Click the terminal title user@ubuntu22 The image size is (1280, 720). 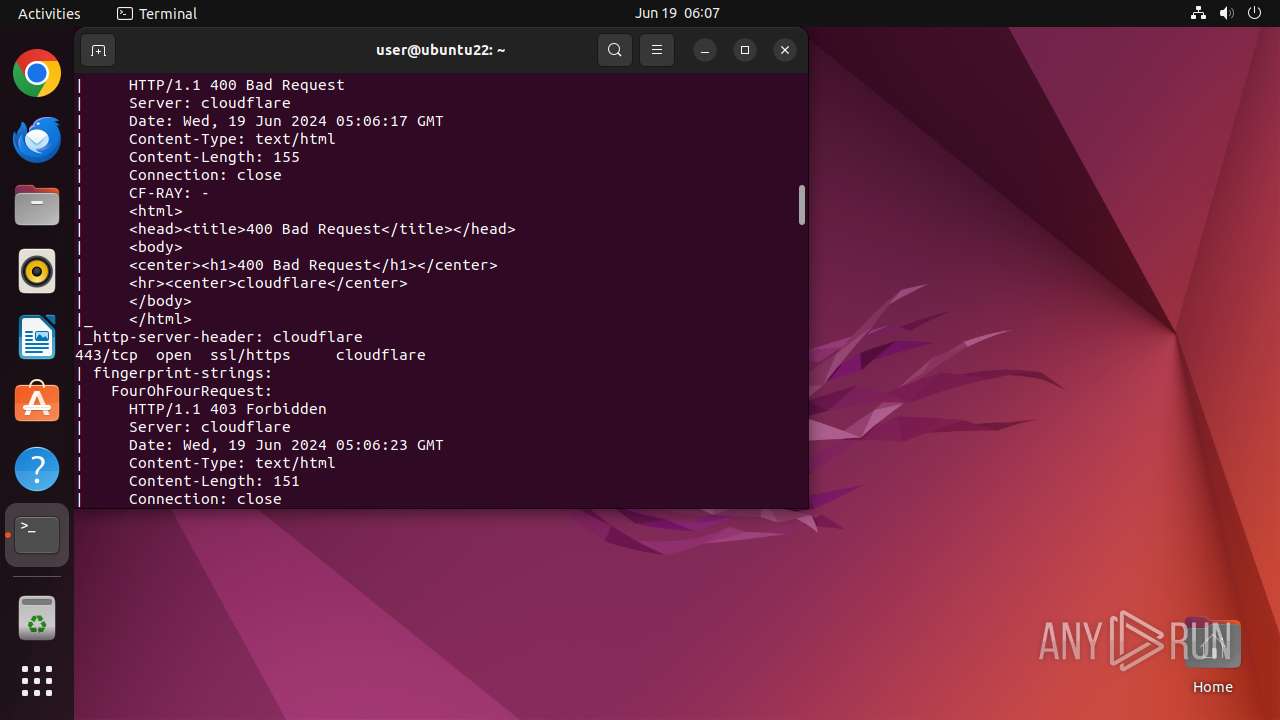[x=440, y=50]
